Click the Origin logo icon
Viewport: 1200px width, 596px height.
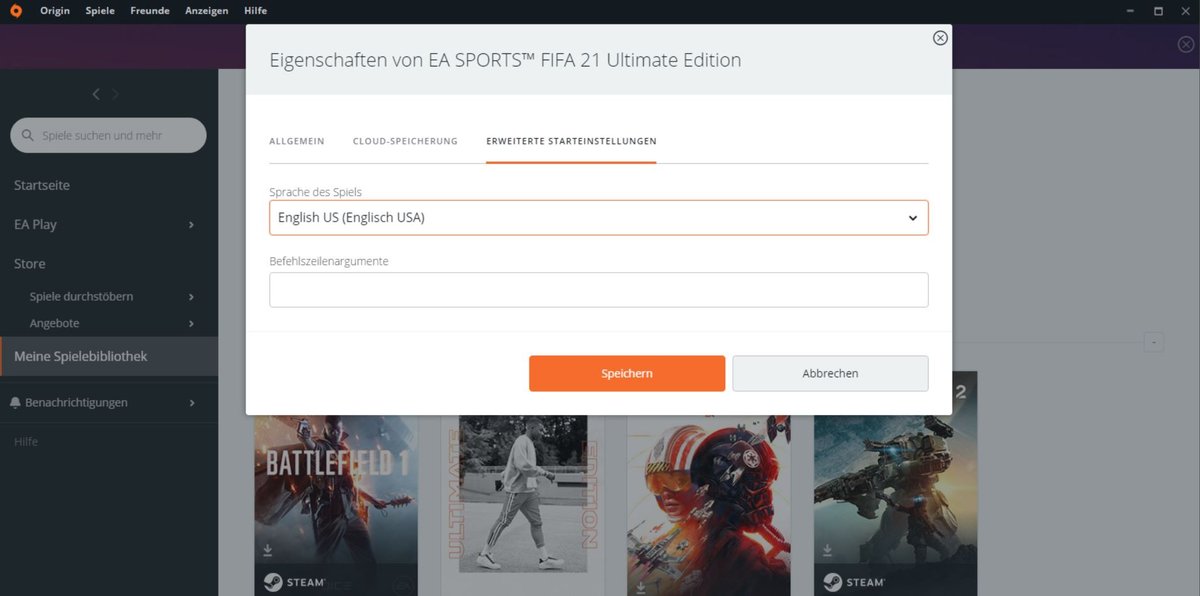[15, 11]
